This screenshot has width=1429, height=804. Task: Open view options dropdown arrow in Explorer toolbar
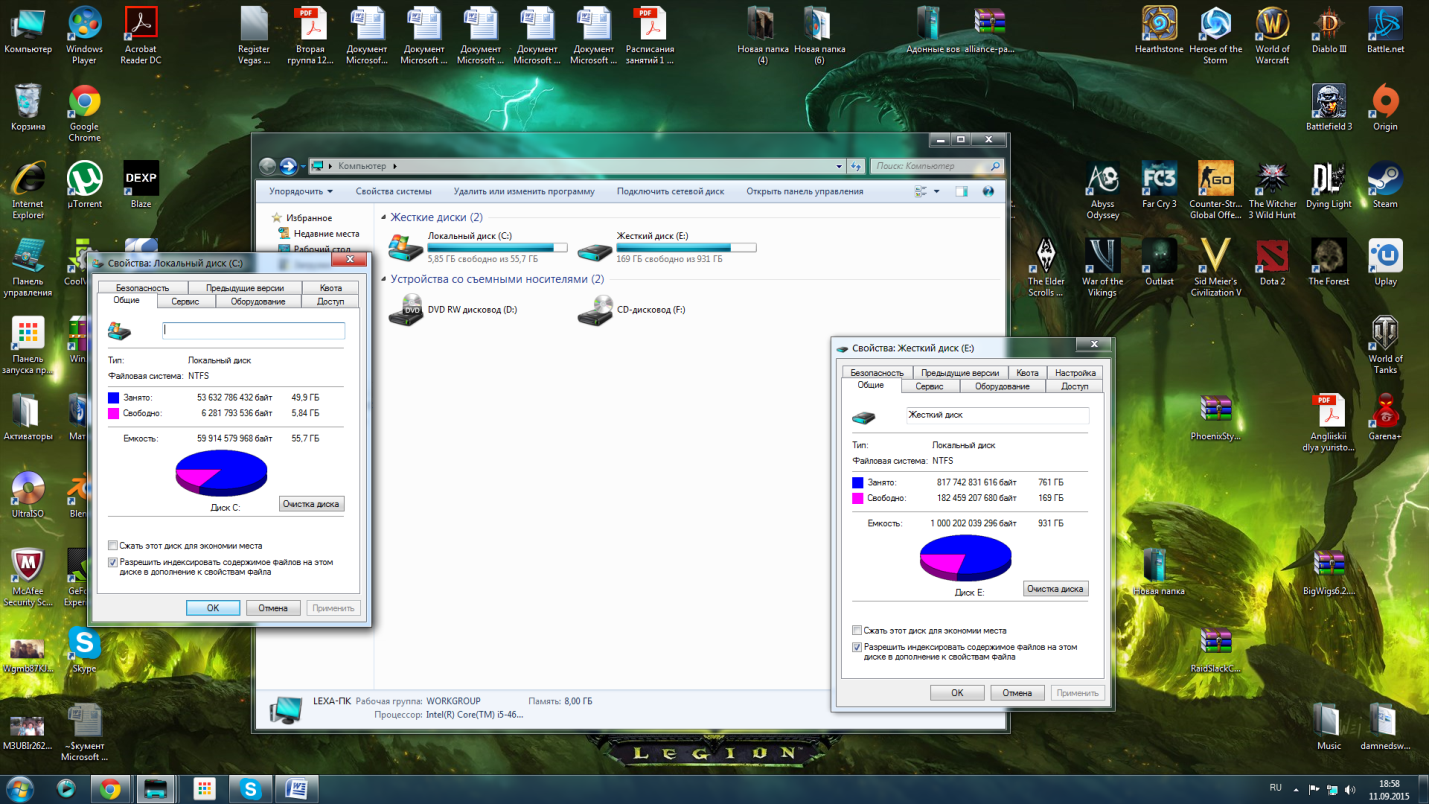coord(938,191)
